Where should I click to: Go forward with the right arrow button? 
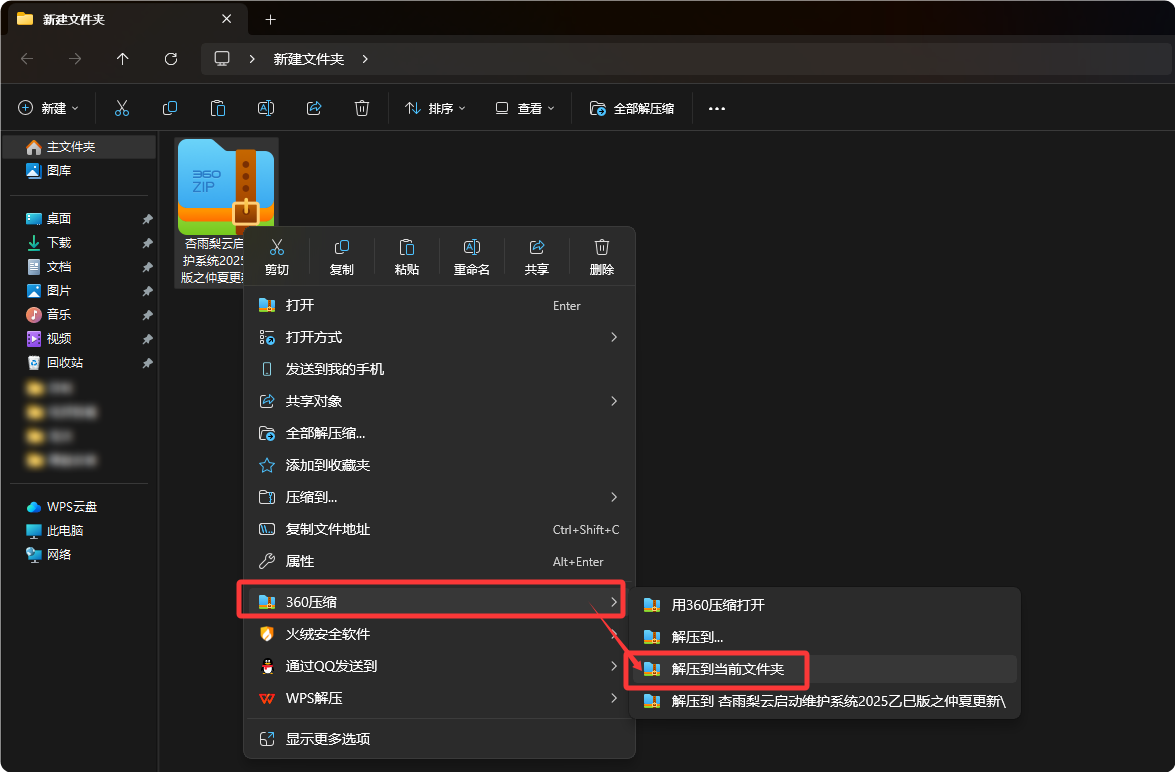75,58
